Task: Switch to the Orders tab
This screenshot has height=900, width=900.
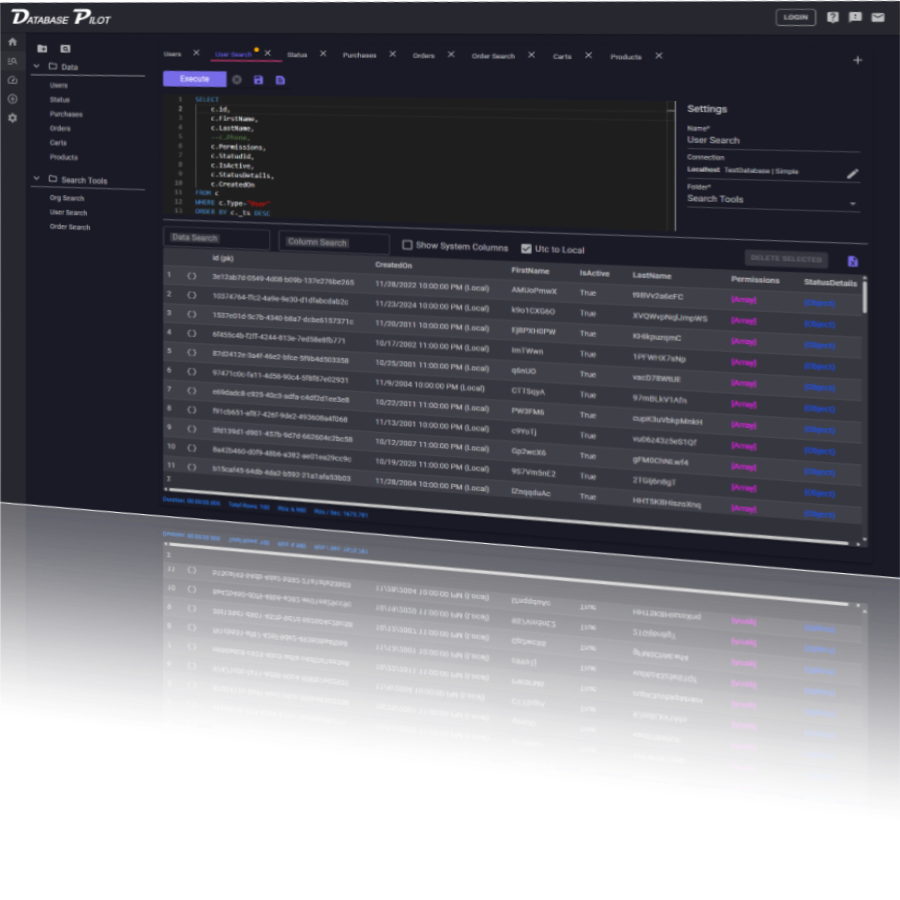Action: click(424, 56)
